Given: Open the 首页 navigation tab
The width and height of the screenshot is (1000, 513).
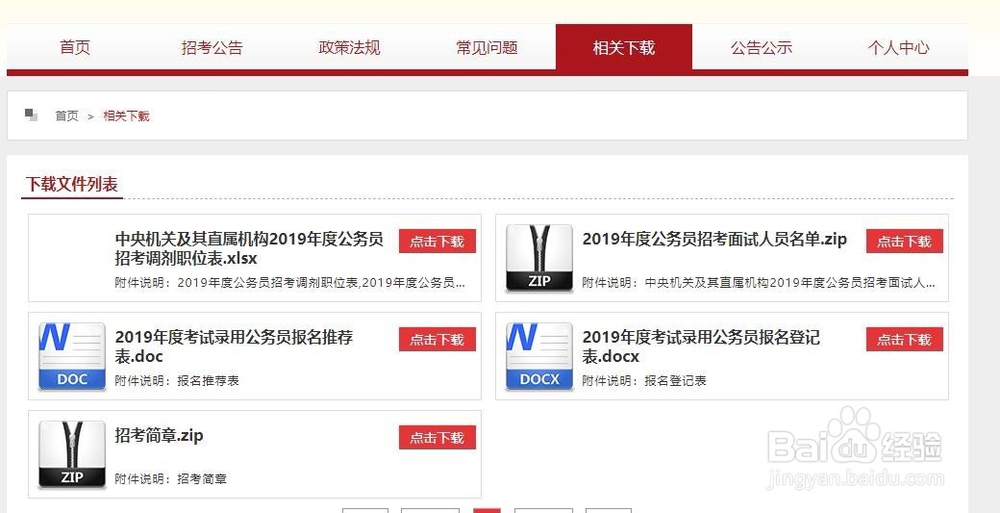Looking at the screenshot, I should pos(75,47).
